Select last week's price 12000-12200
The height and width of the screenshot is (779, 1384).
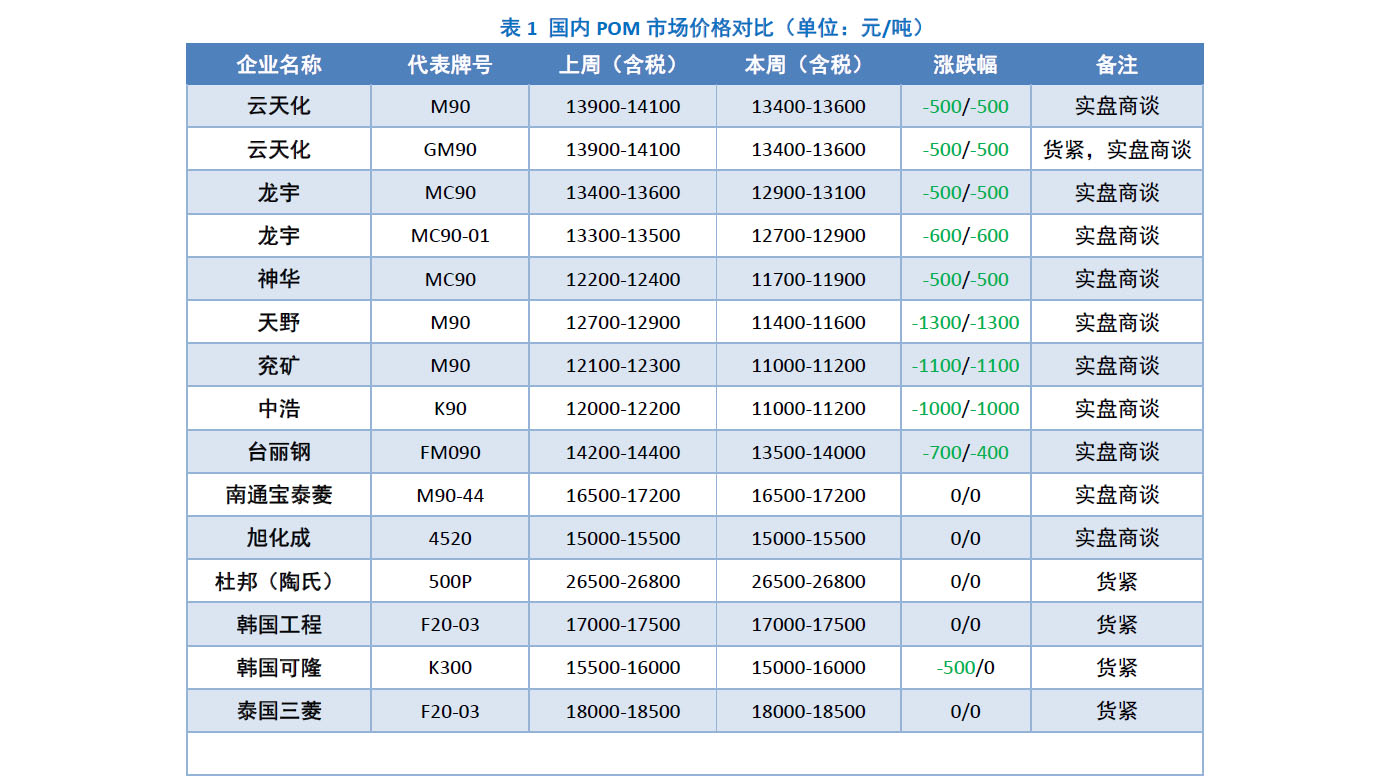pos(623,409)
